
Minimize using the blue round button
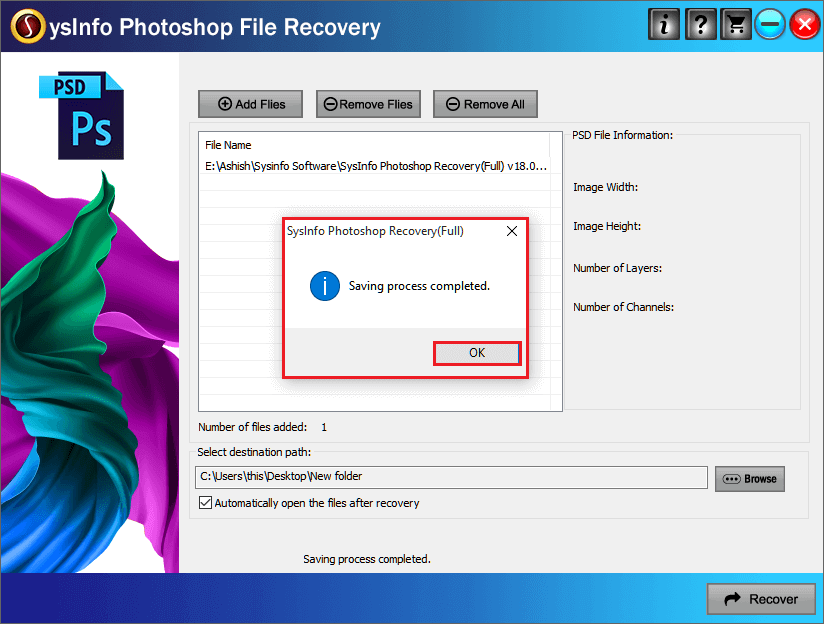[x=770, y=24]
